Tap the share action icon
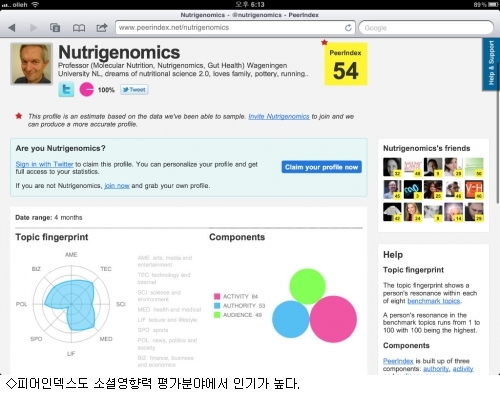500x395 pixels. coord(102,27)
